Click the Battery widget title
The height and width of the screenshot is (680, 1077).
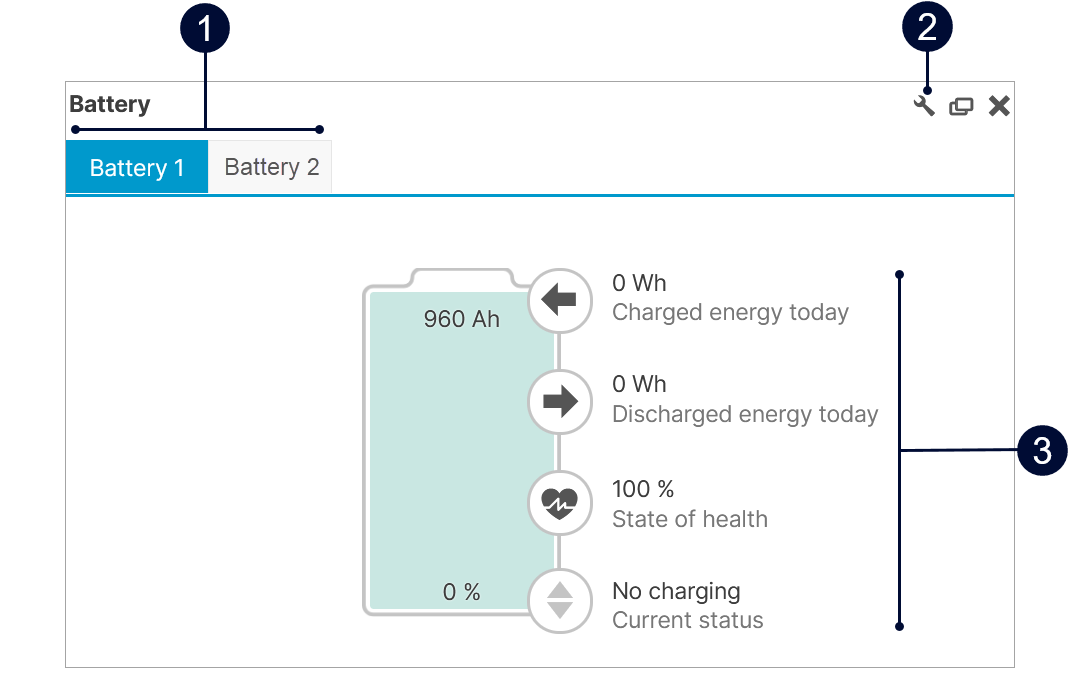(x=110, y=104)
